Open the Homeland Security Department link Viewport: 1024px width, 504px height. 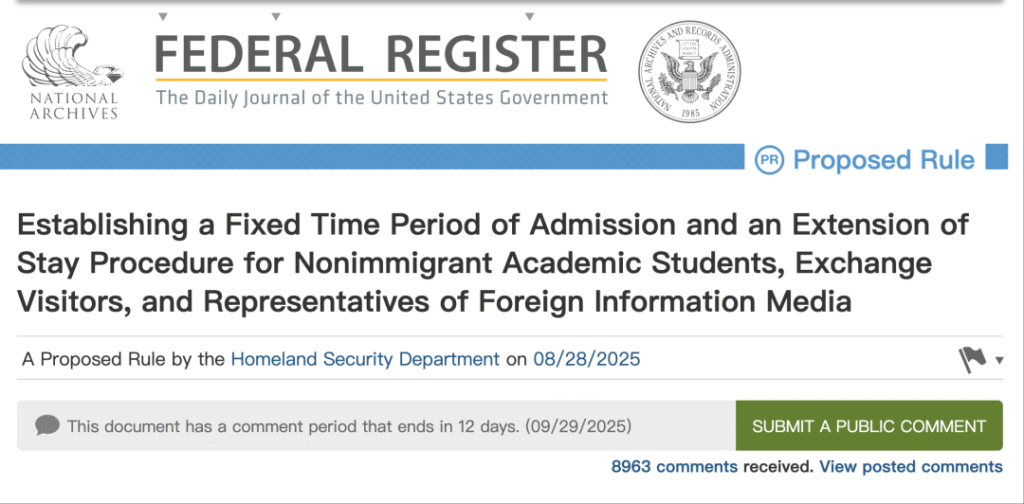pos(365,360)
